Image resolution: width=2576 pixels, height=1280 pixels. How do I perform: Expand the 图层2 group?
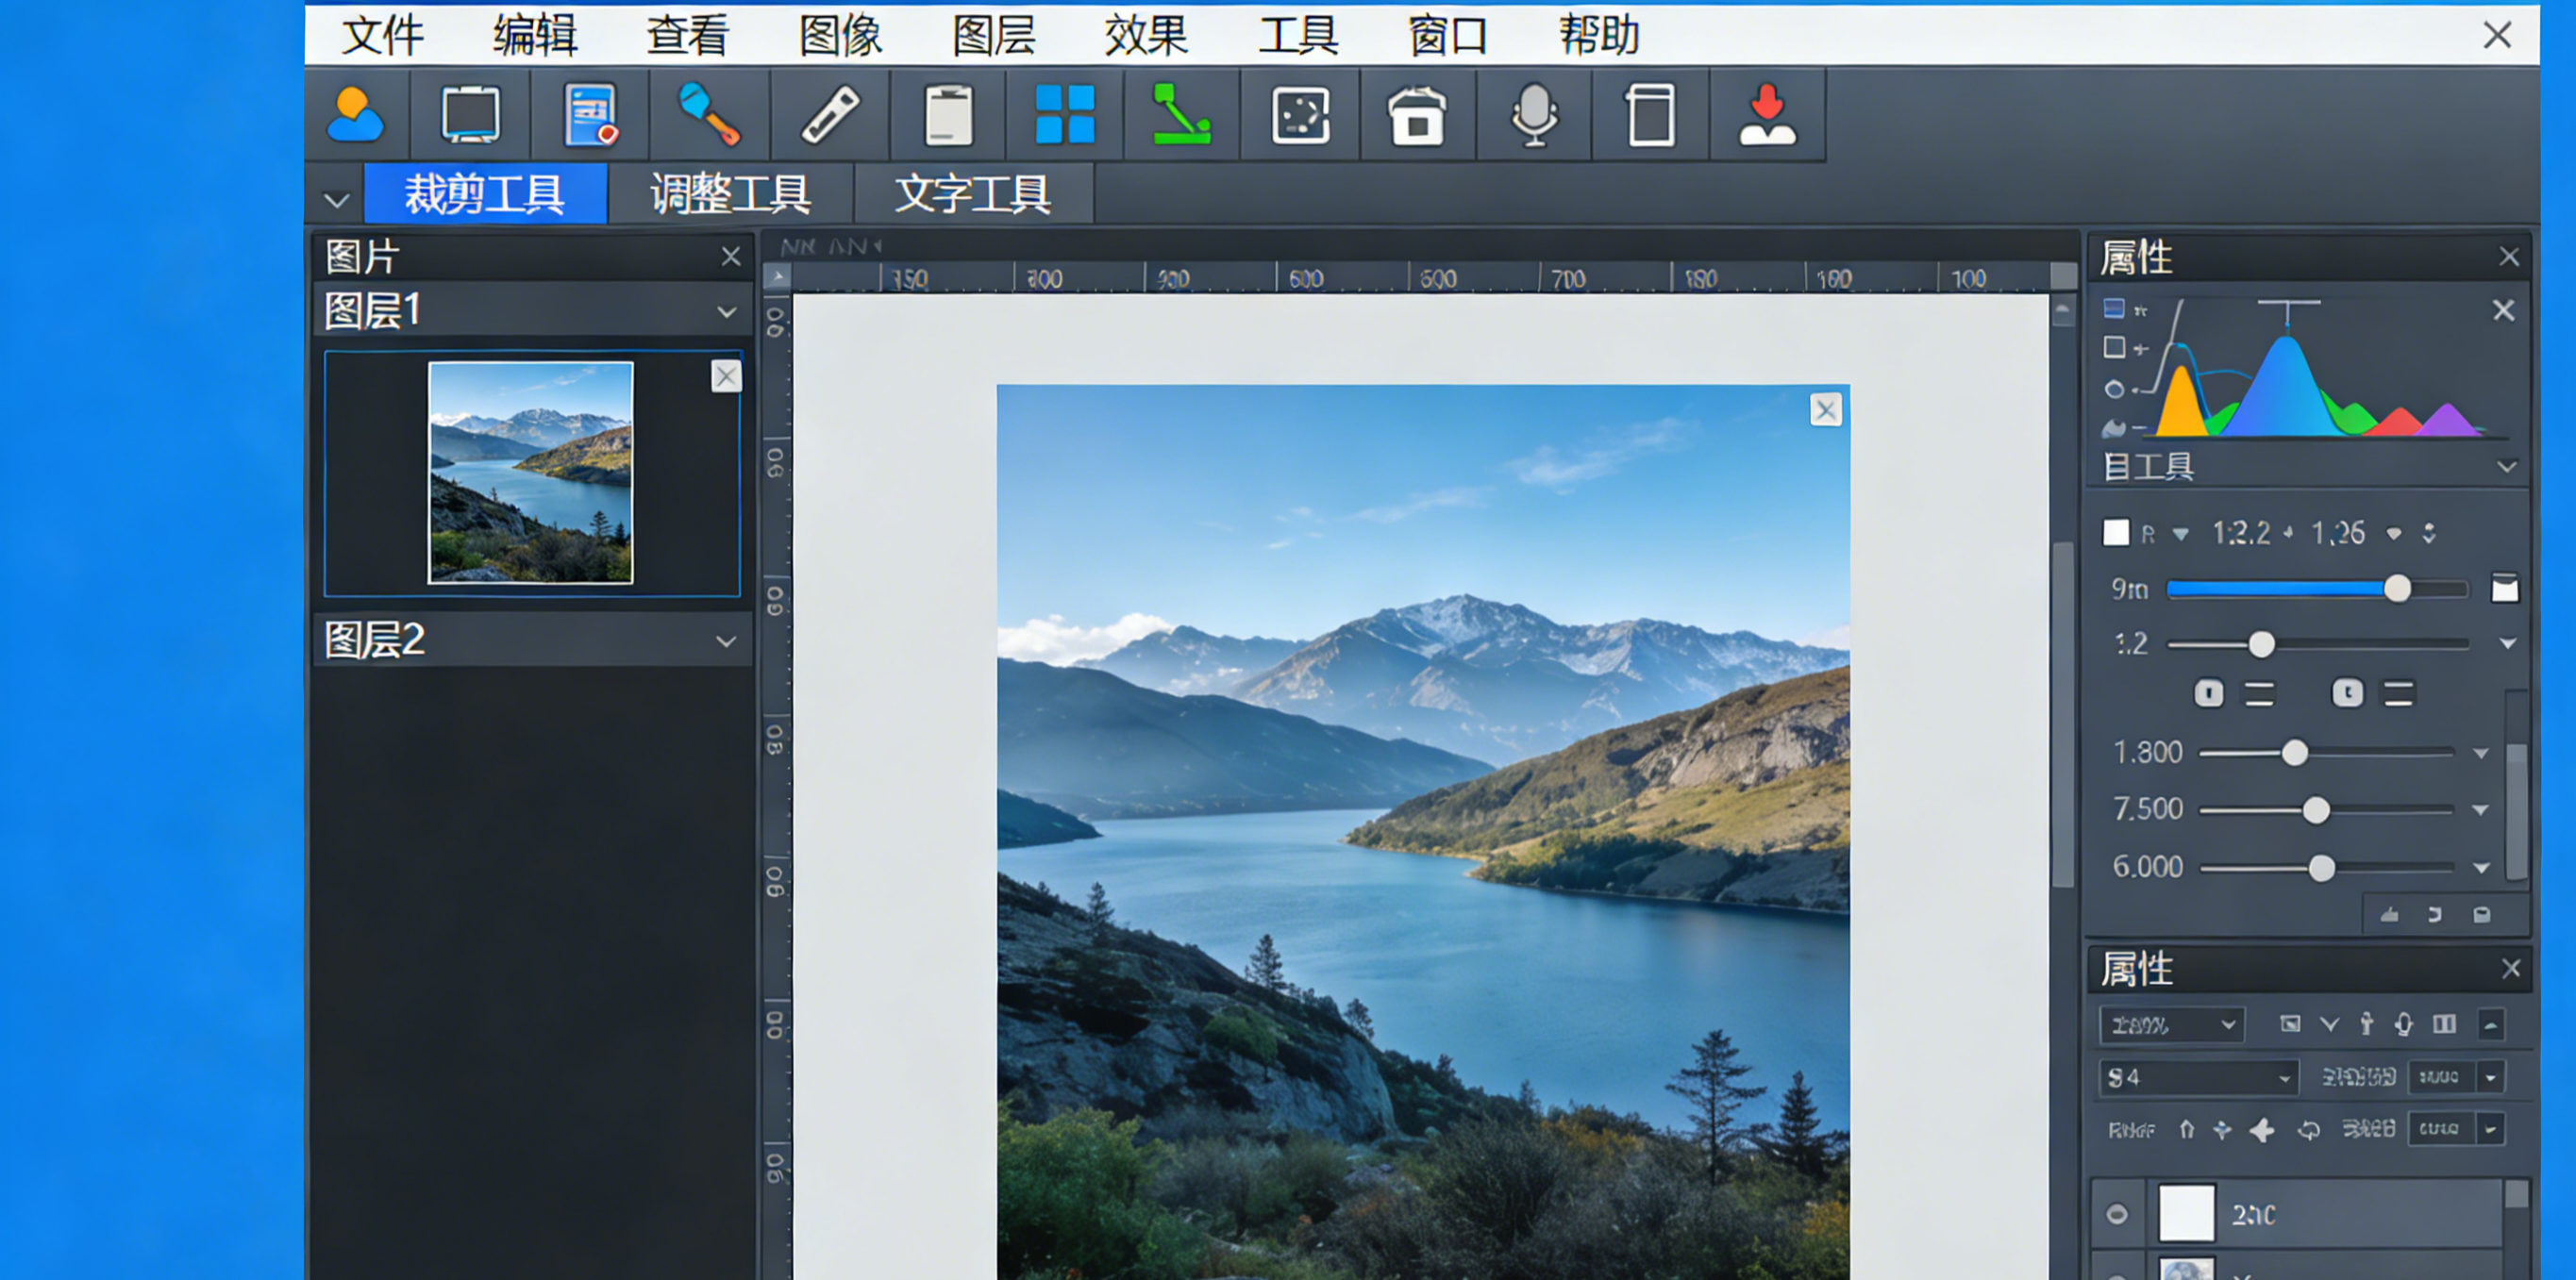click(x=727, y=640)
